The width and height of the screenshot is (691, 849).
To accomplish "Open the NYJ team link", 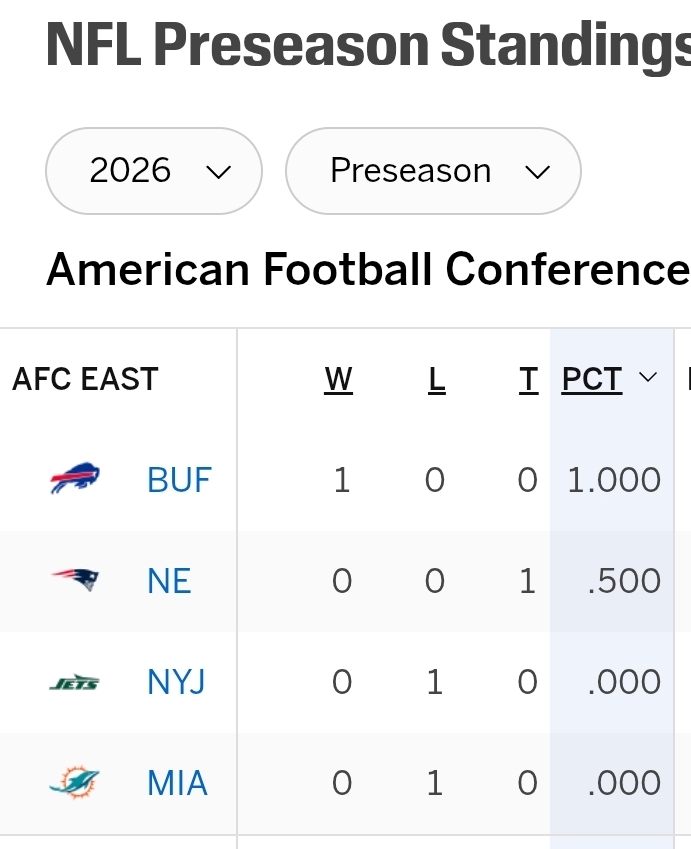I will (177, 682).
